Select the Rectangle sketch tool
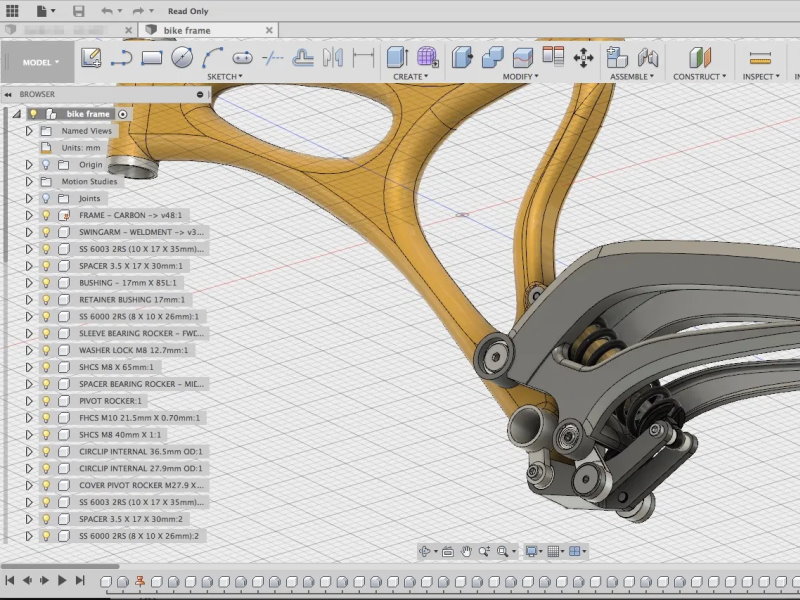800x600 pixels. 152,58
